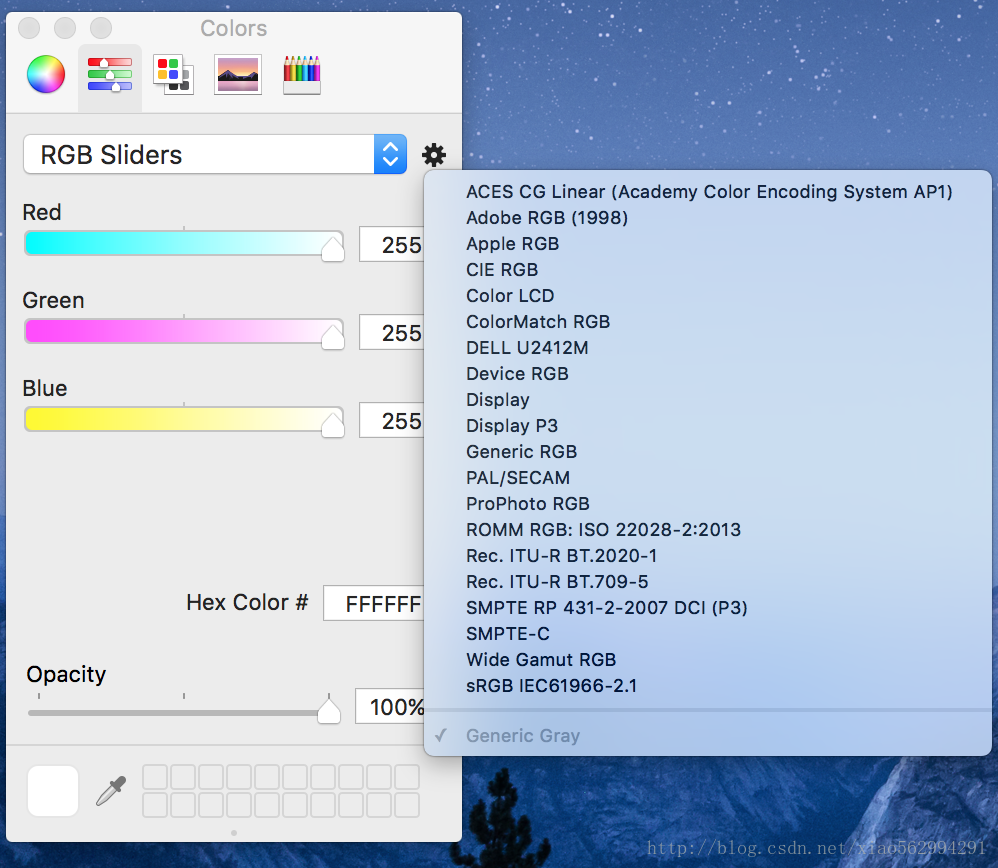Pick ROMM RGB: ISO 22028-2:2013

[708, 530]
